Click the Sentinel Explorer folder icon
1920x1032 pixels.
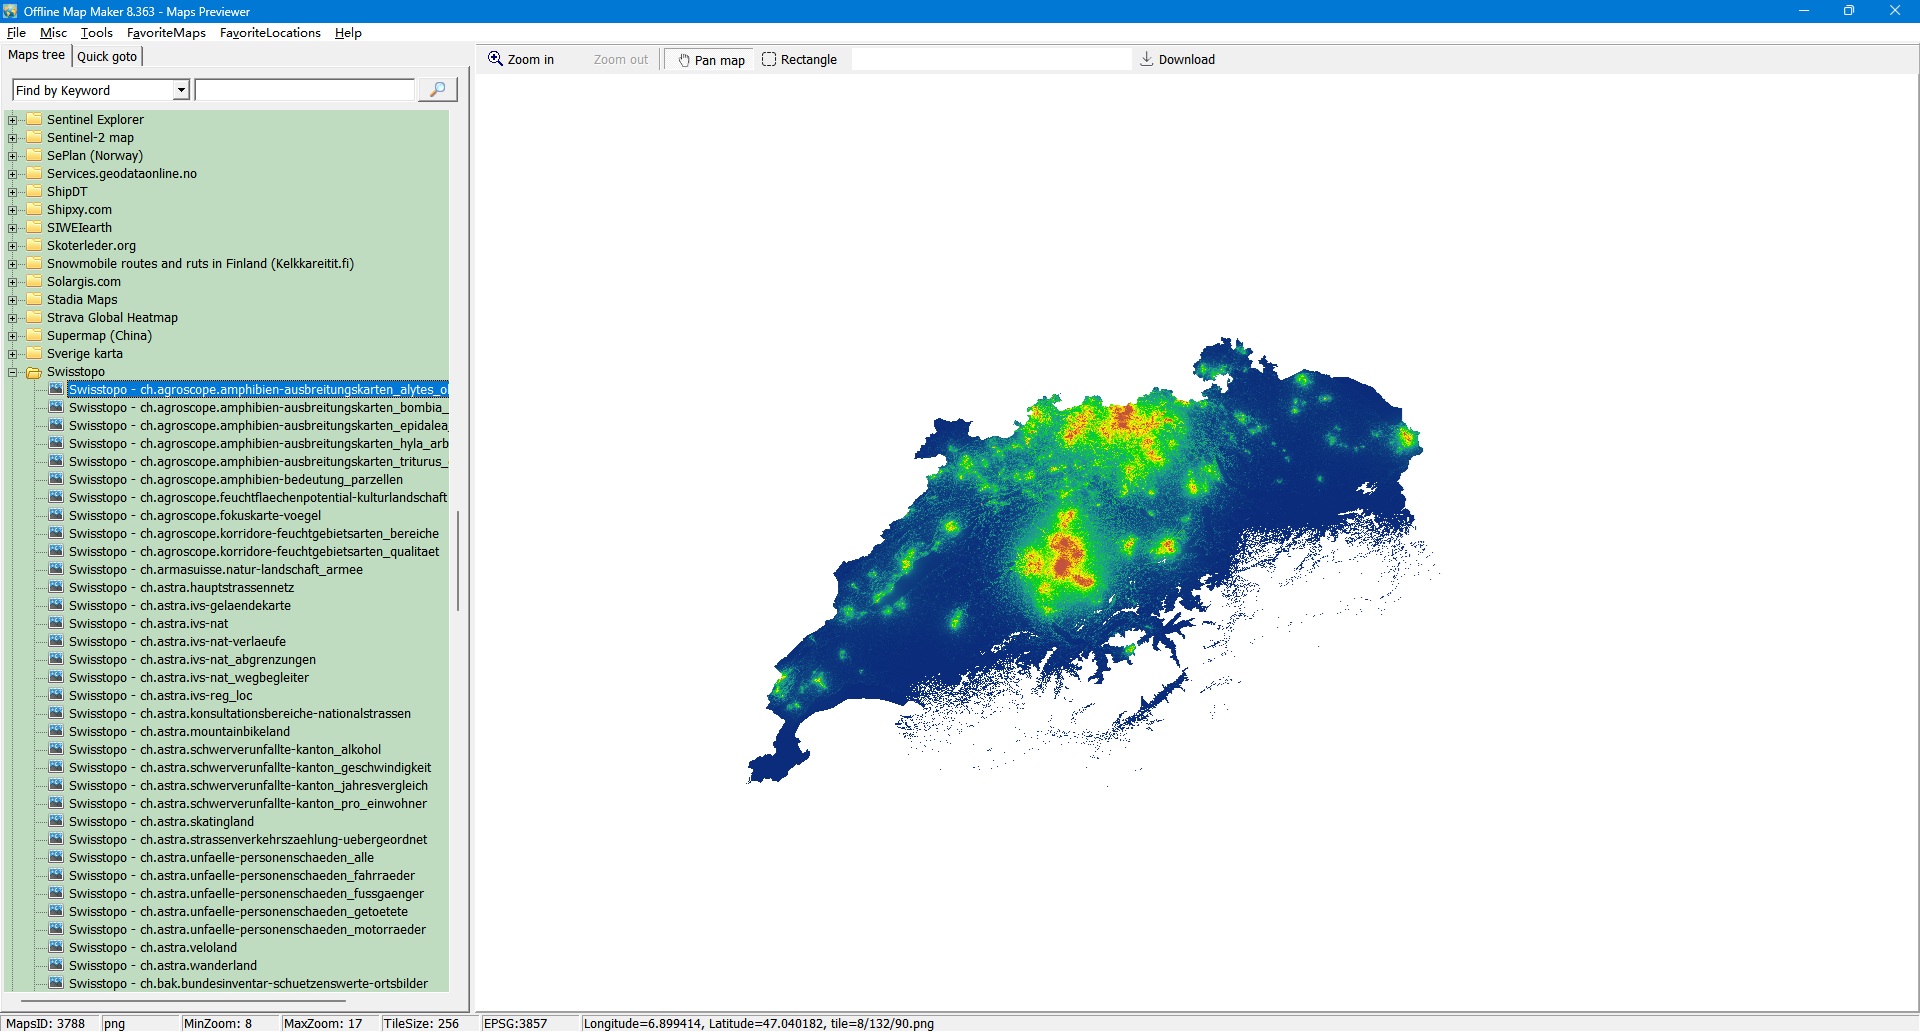pyautogui.click(x=34, y=119)
